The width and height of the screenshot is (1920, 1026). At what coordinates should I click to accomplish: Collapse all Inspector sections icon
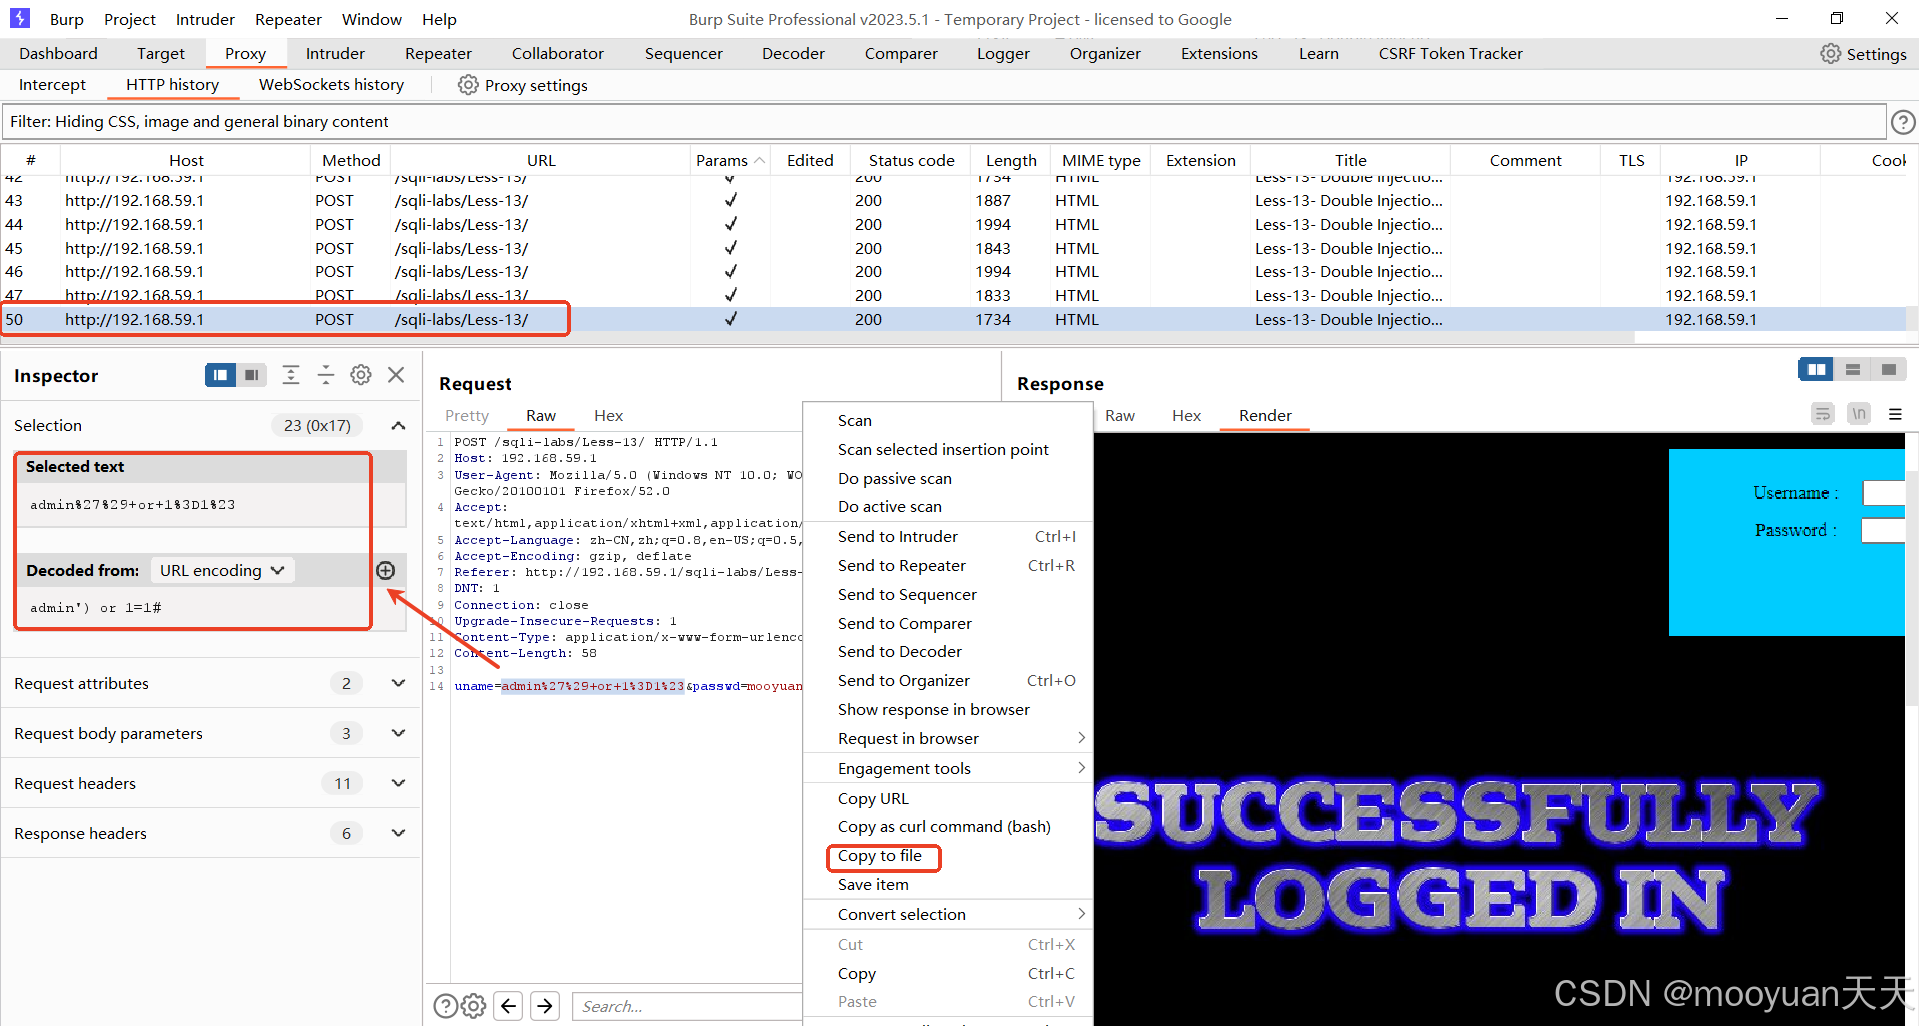(326, 375)
